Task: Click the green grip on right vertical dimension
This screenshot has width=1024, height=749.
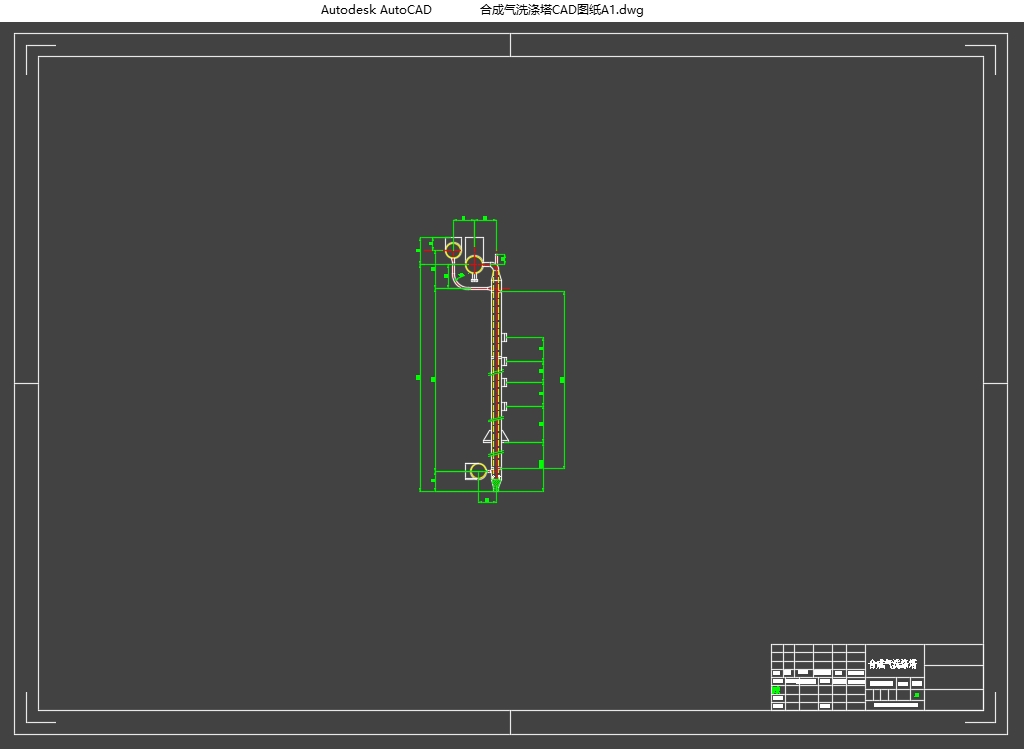Action: click(562, 380)
